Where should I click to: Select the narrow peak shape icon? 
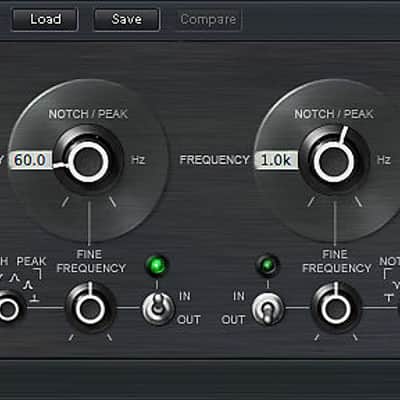click(28, 285)
